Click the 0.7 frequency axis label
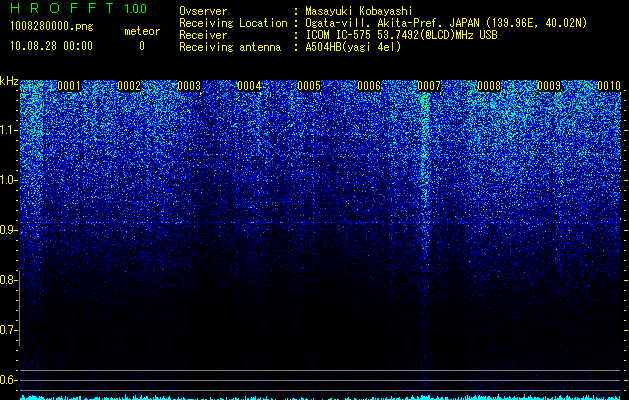629x400 pixels. coord(8,330)
